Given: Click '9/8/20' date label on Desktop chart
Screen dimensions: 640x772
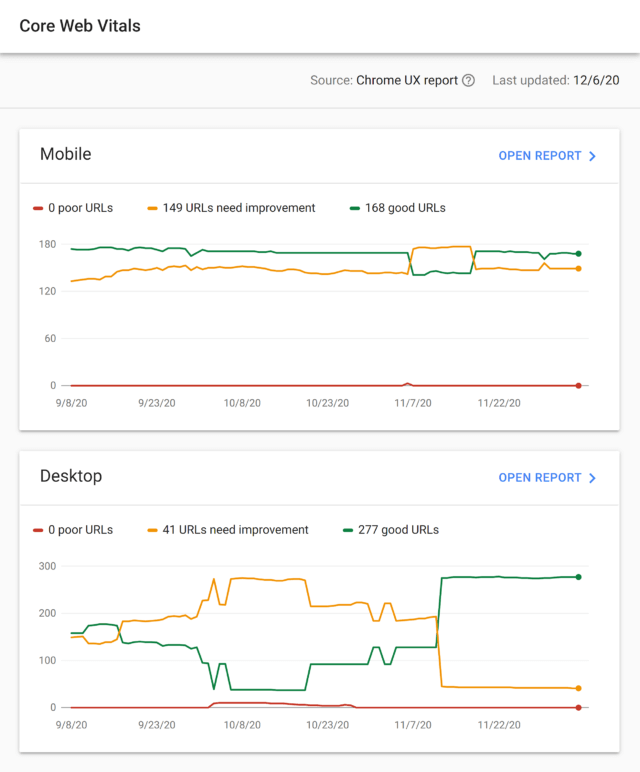Looking at the screenshot, I should click(x=71, y=725).
